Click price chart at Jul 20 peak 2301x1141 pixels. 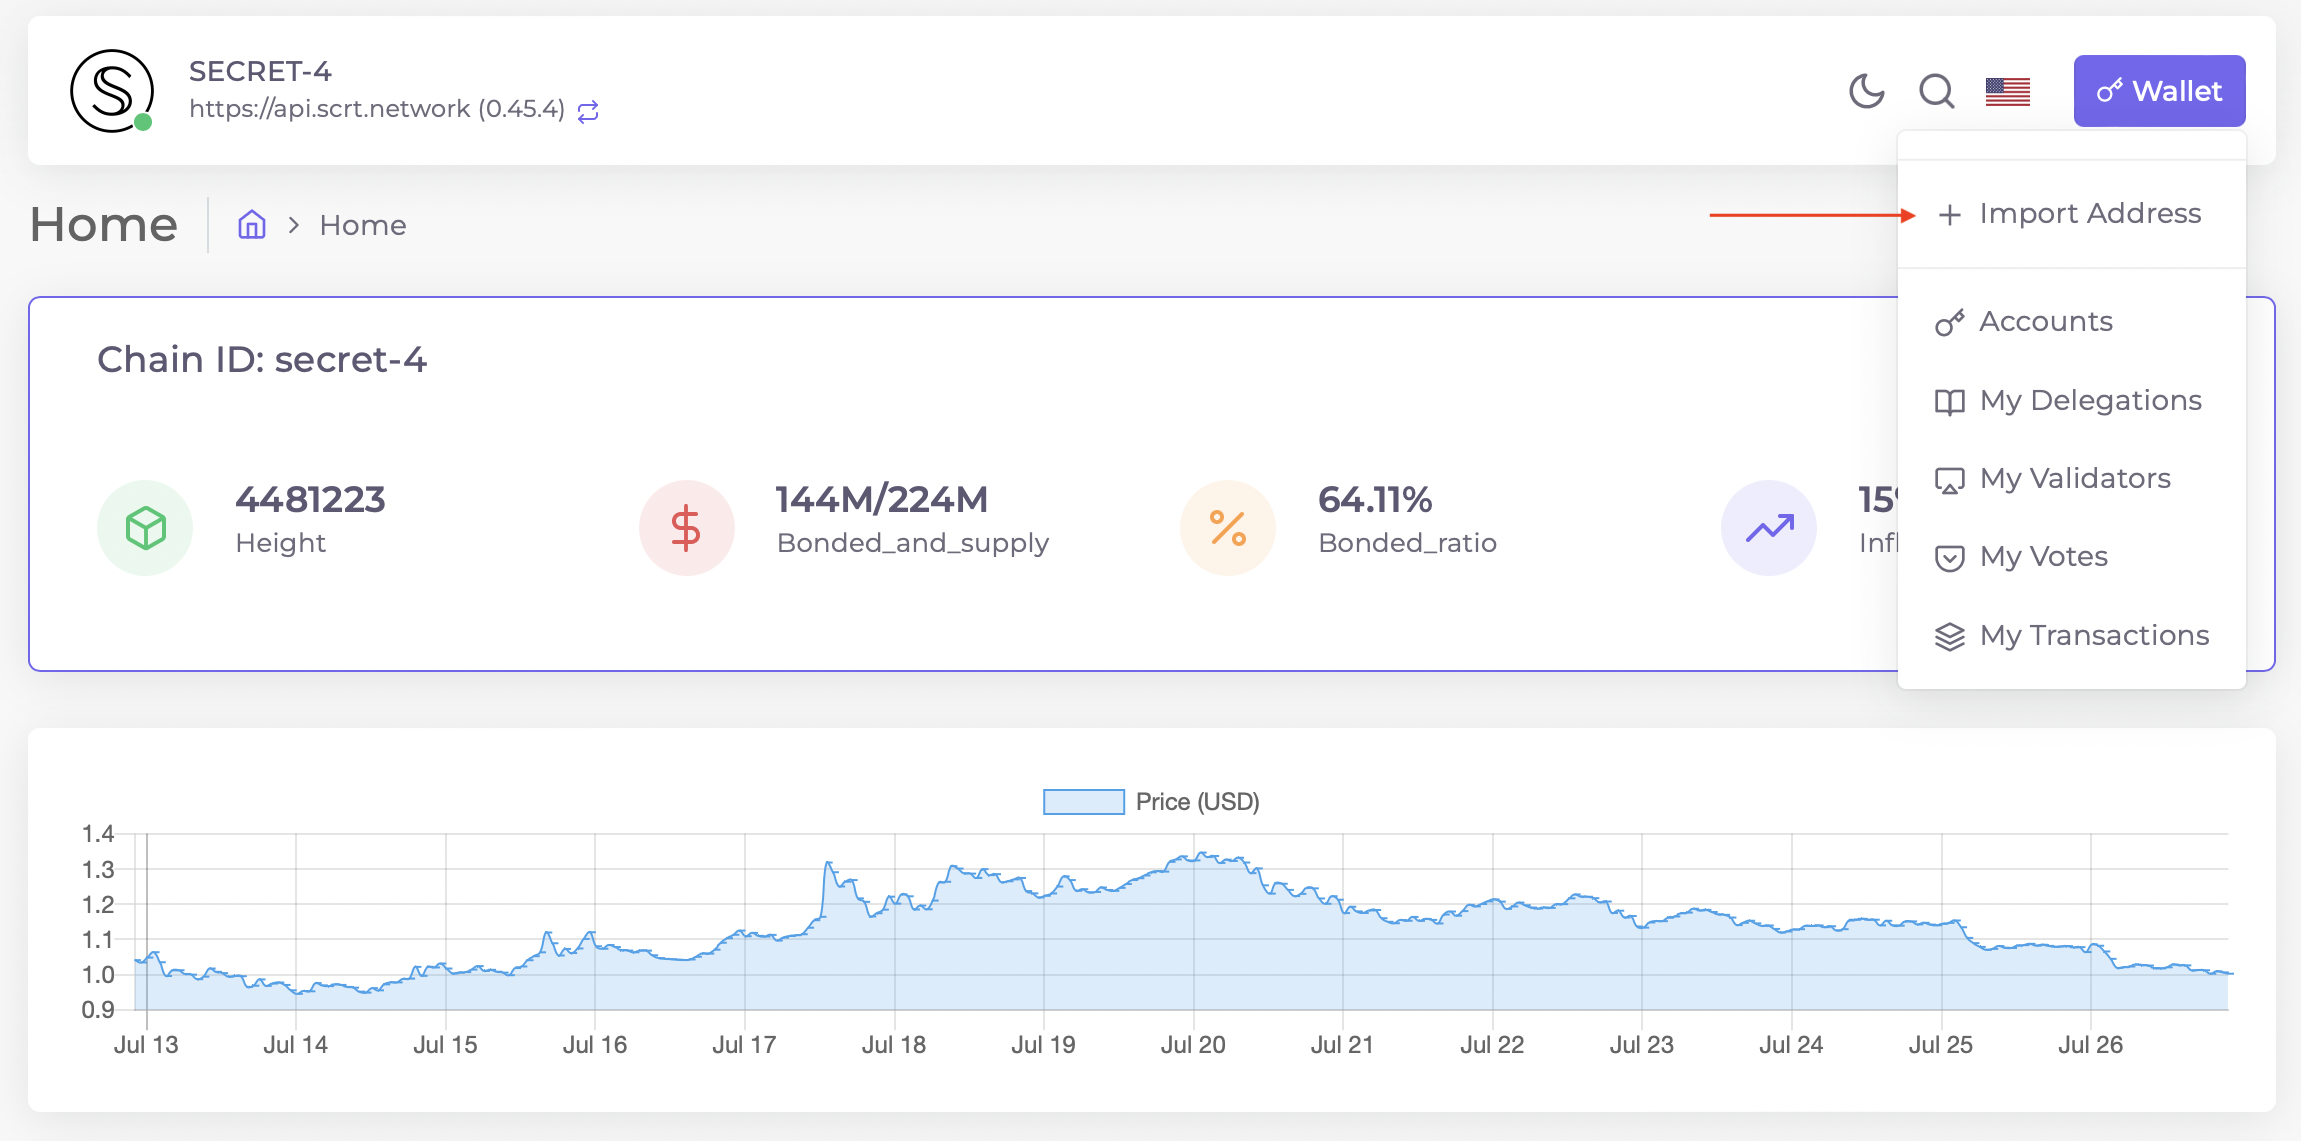(1202, 857)
